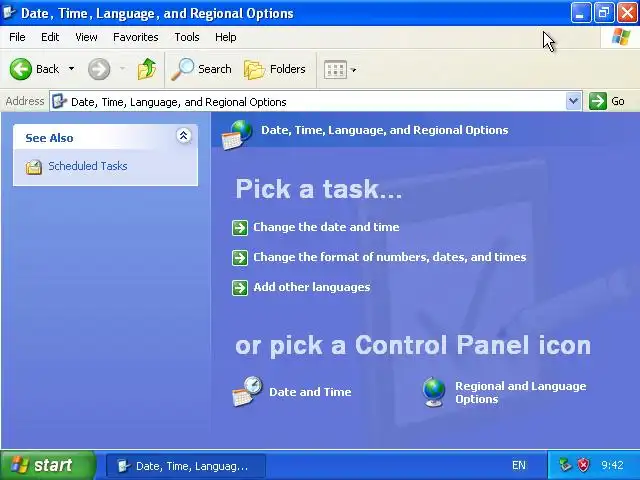This screenshot has height=480, width=640.
Task: Go up one folder level icon
Action: 147,69
